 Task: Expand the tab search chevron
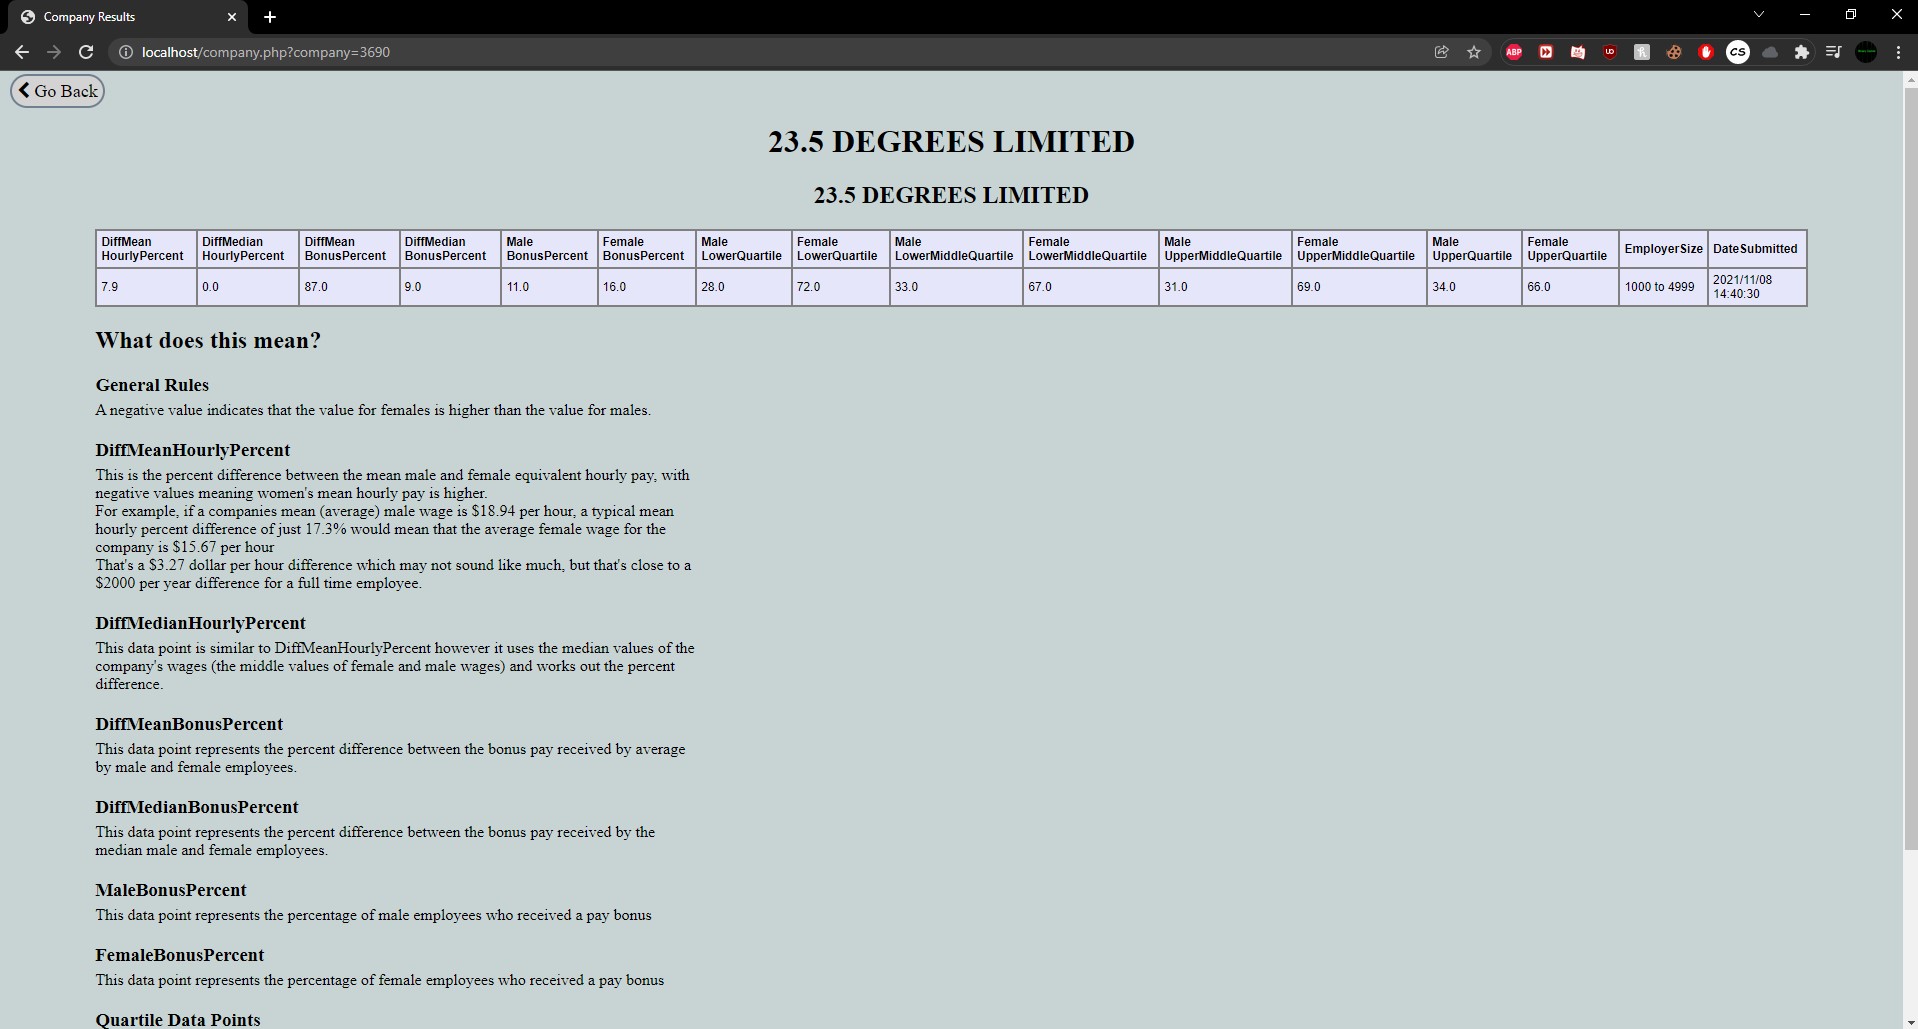pyautogui.click(x=1759, y=14)
